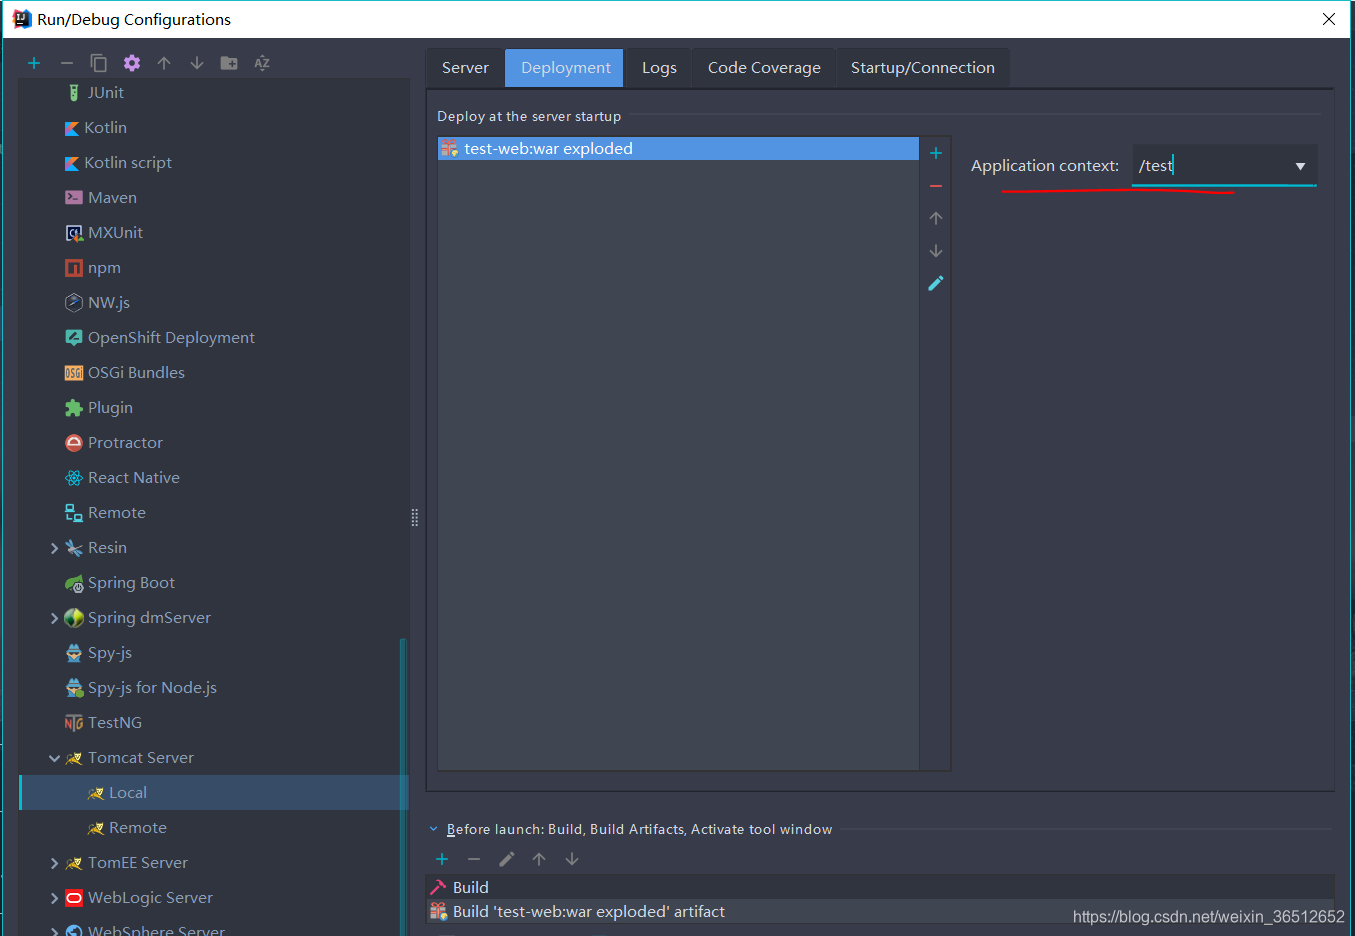The width and height of the screenshot is (1355, 936).
Task: Move the configuration down in left toolbar
Action: point(197,63)
